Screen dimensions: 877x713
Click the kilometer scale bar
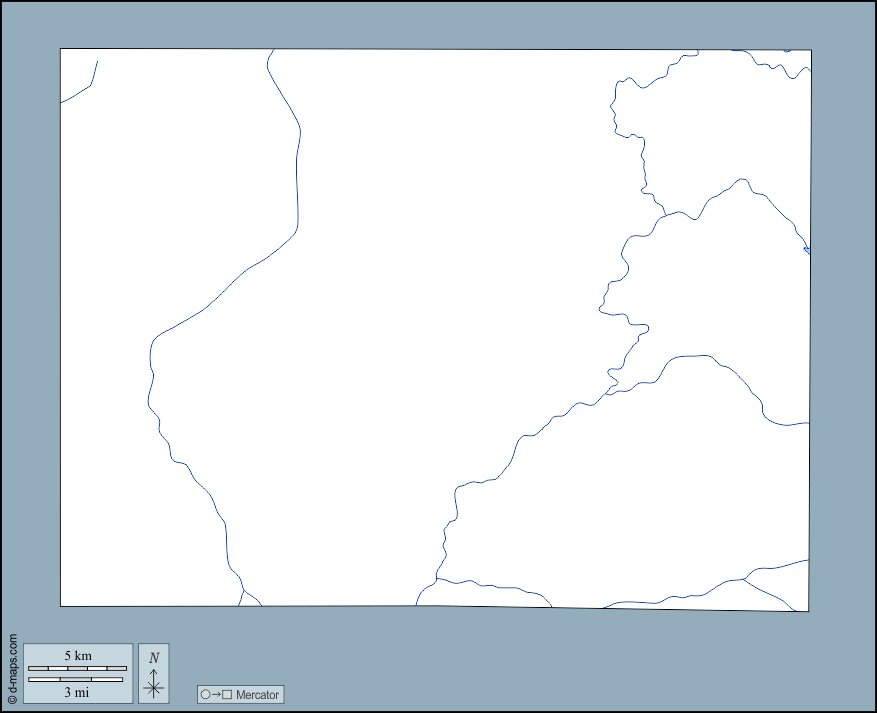(x=77, y=668)
